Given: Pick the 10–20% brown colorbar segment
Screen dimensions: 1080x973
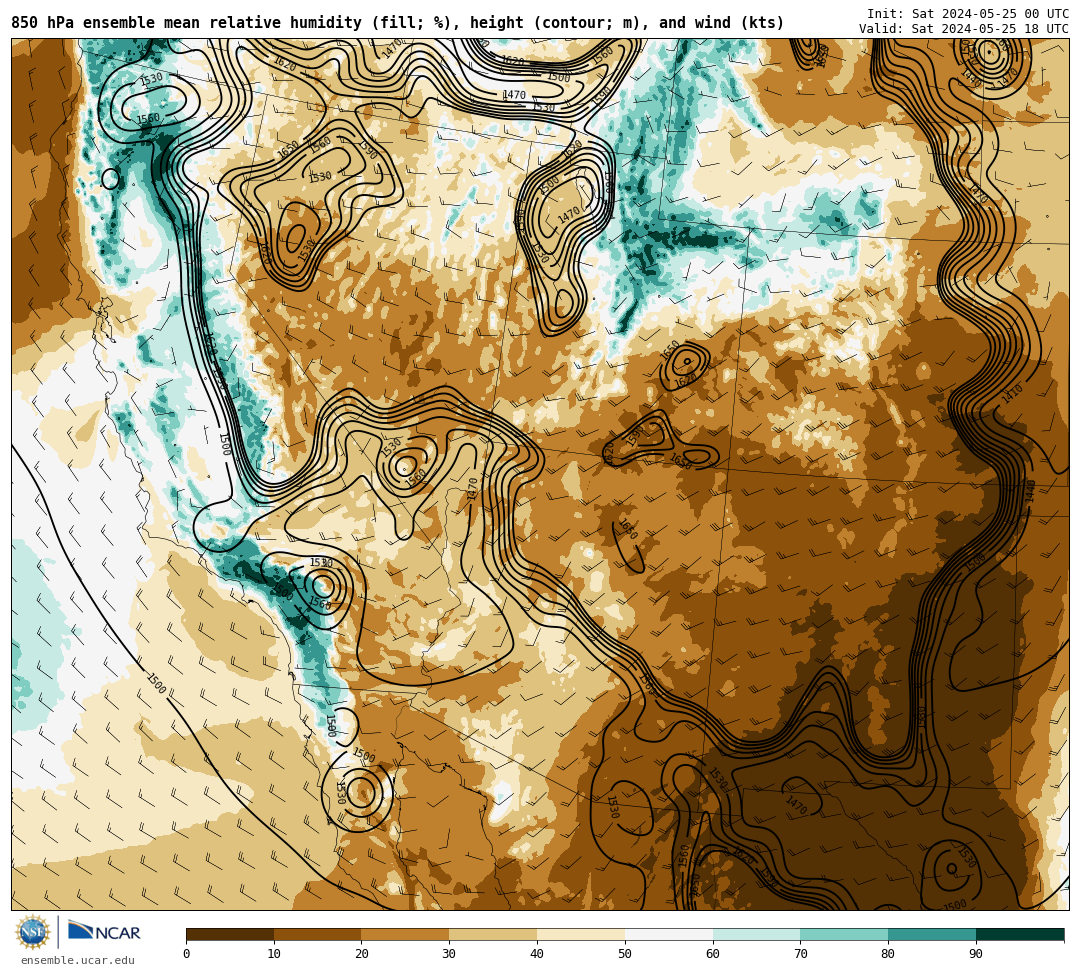Looking at the screenshot, I should [x=318, y=934].
